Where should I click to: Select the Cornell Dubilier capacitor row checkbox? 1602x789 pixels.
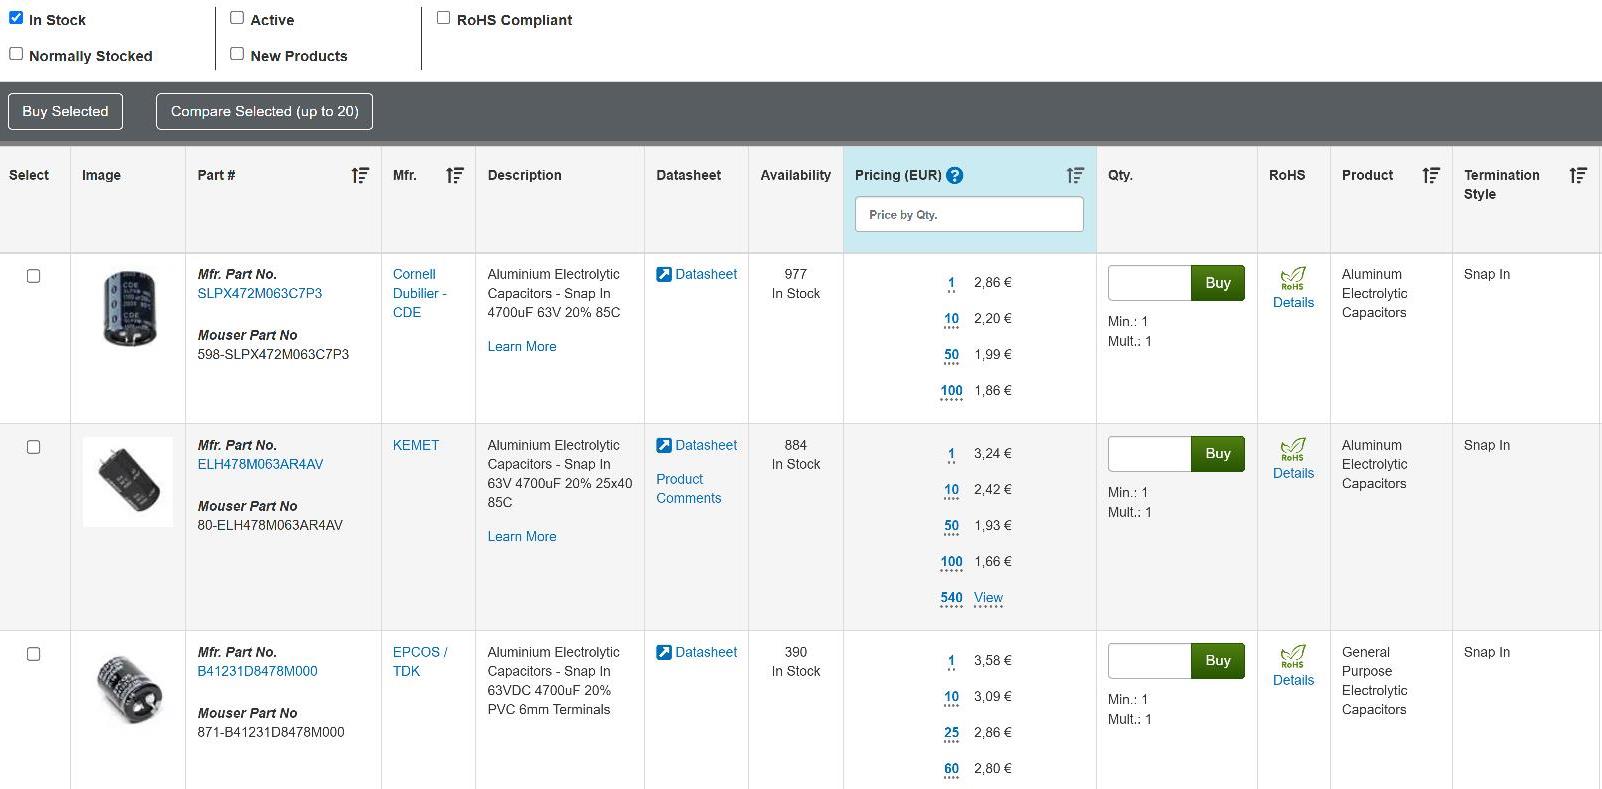click(33, 276)
